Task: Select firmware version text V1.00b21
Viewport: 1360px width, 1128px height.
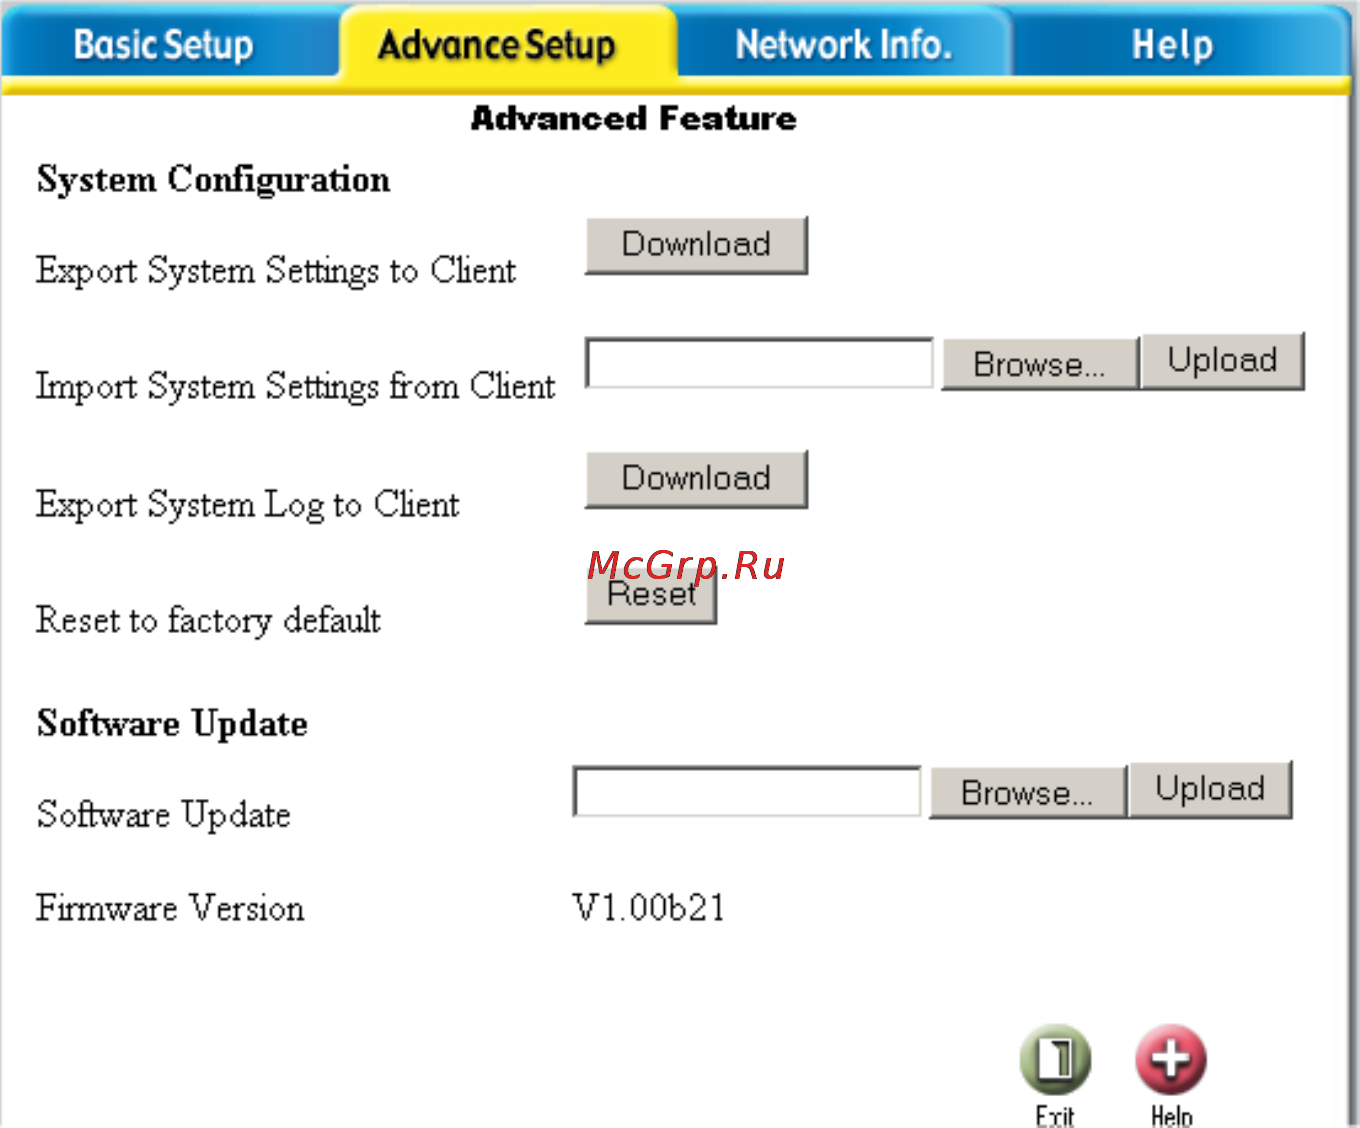Action: pyautogui.click(x=649, y=908)
